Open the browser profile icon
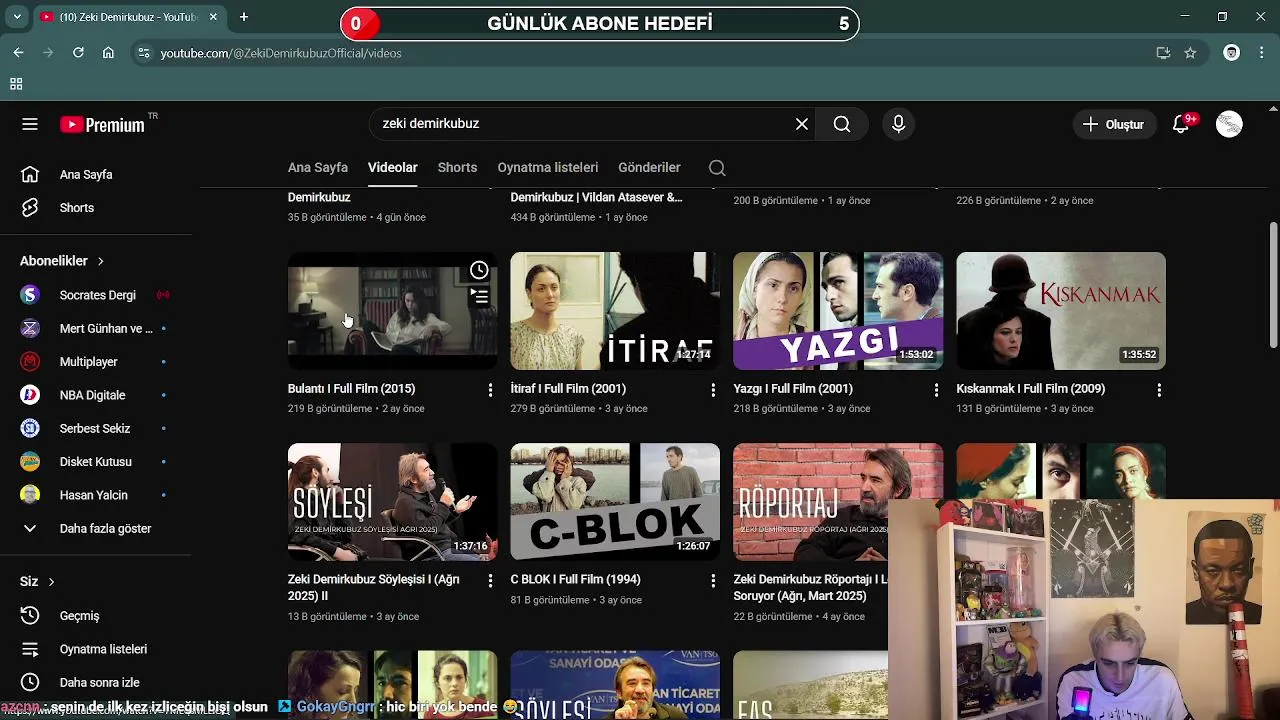 [x=1232, y=53]
